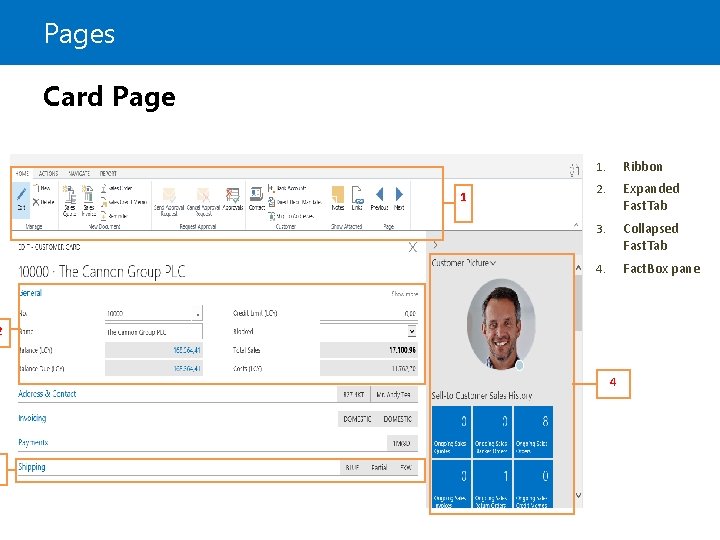Click the Costs (LCY) value field

(369, 368)
